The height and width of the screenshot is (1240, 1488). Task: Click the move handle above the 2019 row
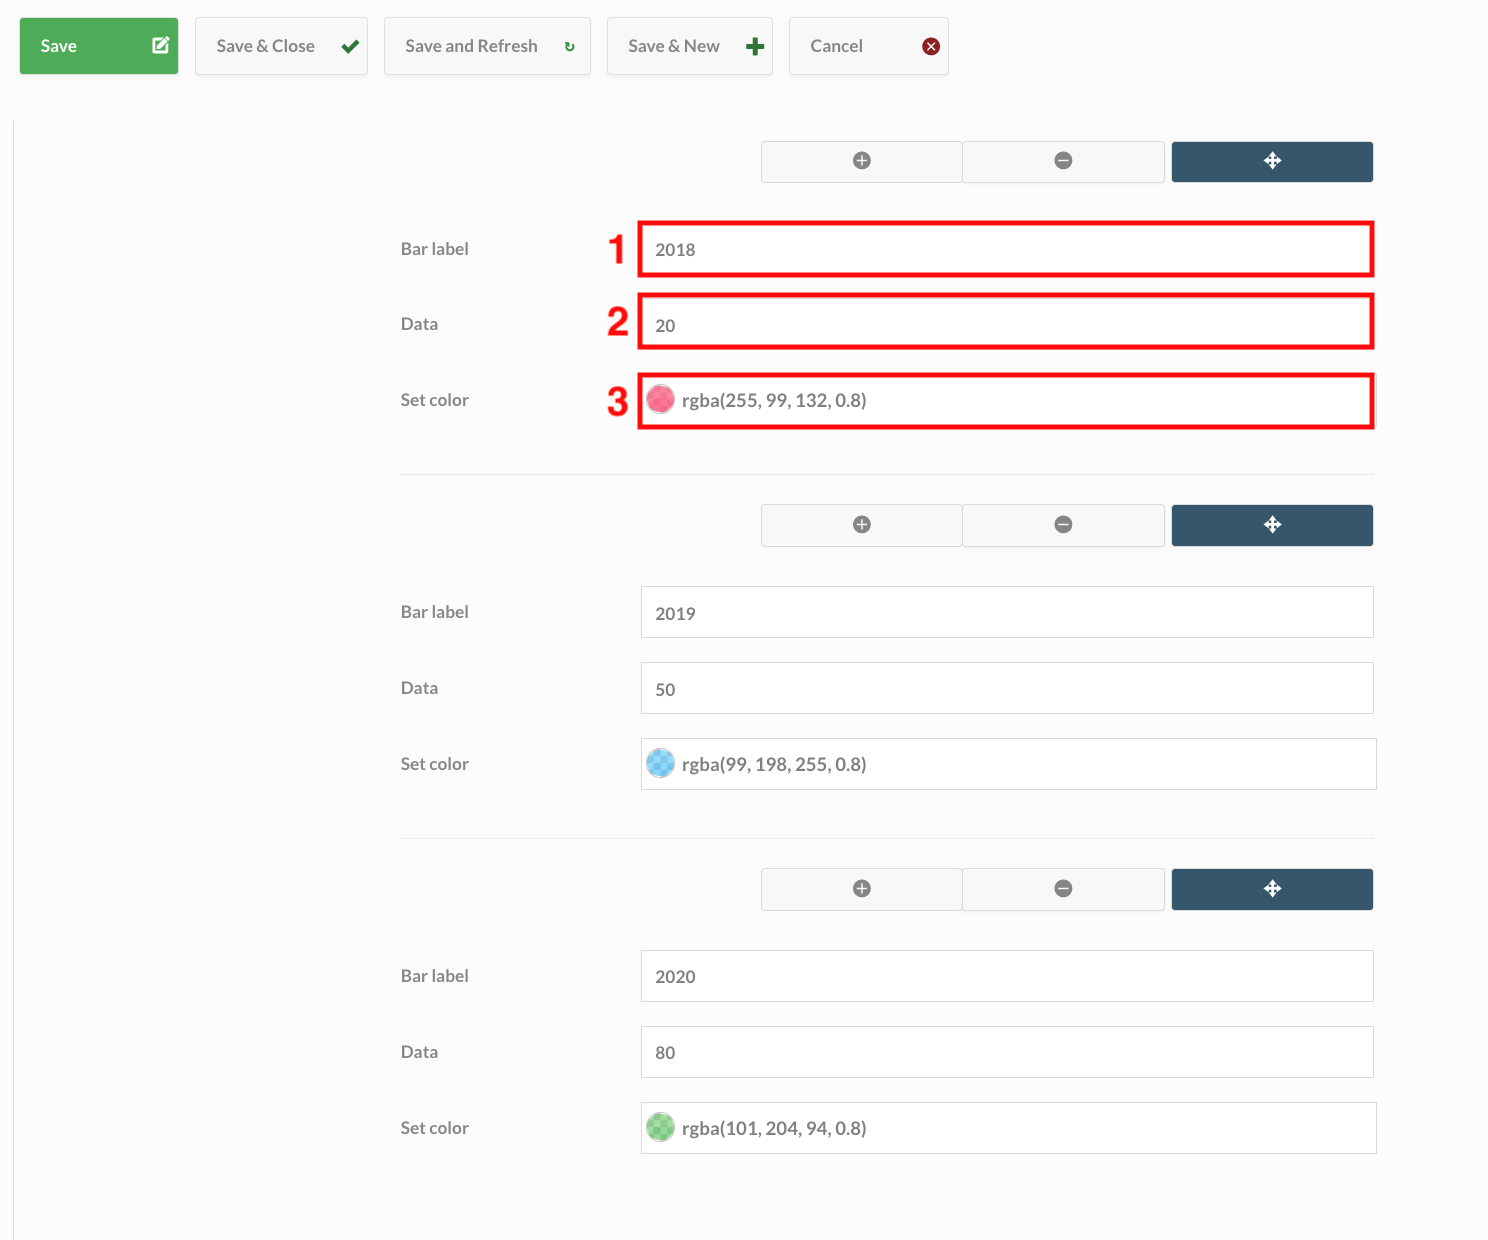pyautogui.click(x=1271, y=525)
